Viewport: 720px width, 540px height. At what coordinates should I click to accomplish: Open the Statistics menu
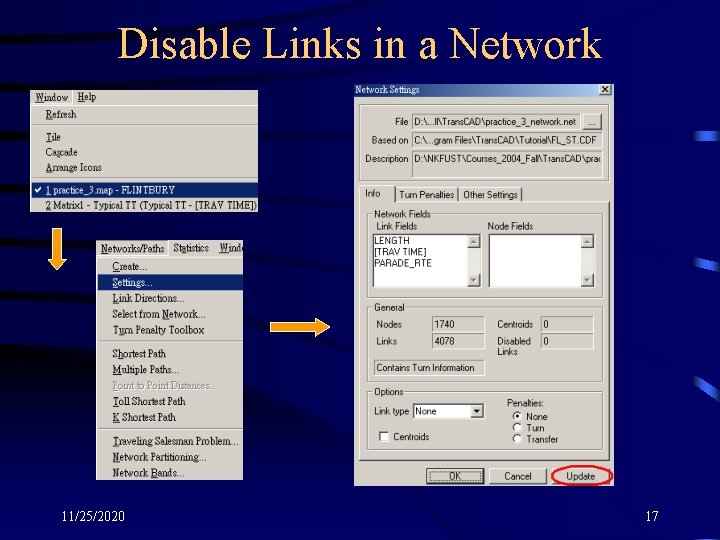pyautogui.click(x=191, y=248)
